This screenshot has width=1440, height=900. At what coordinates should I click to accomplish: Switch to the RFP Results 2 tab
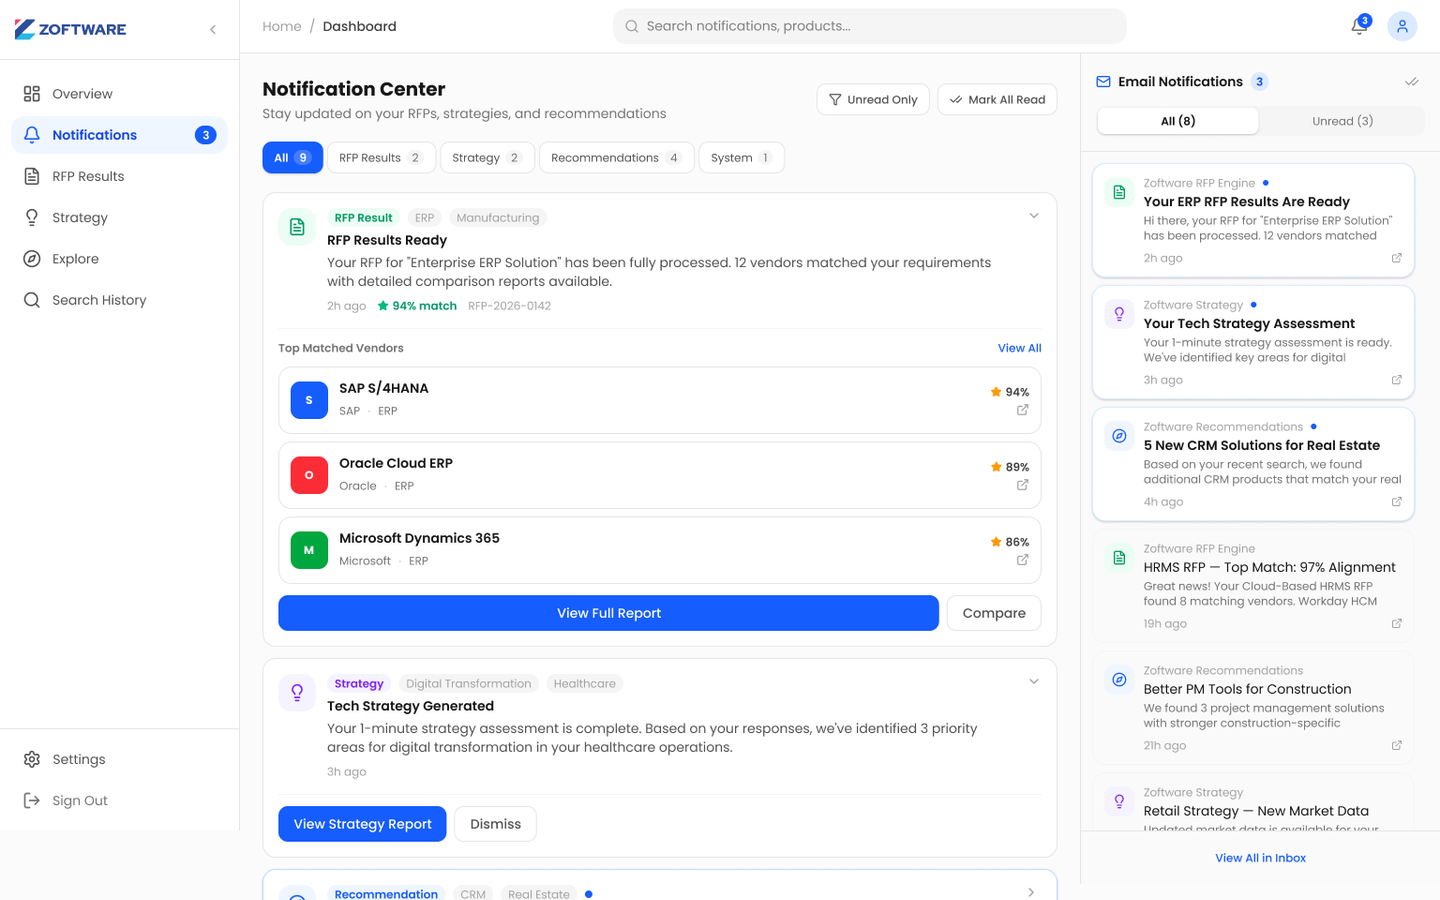tap(381, 157)
